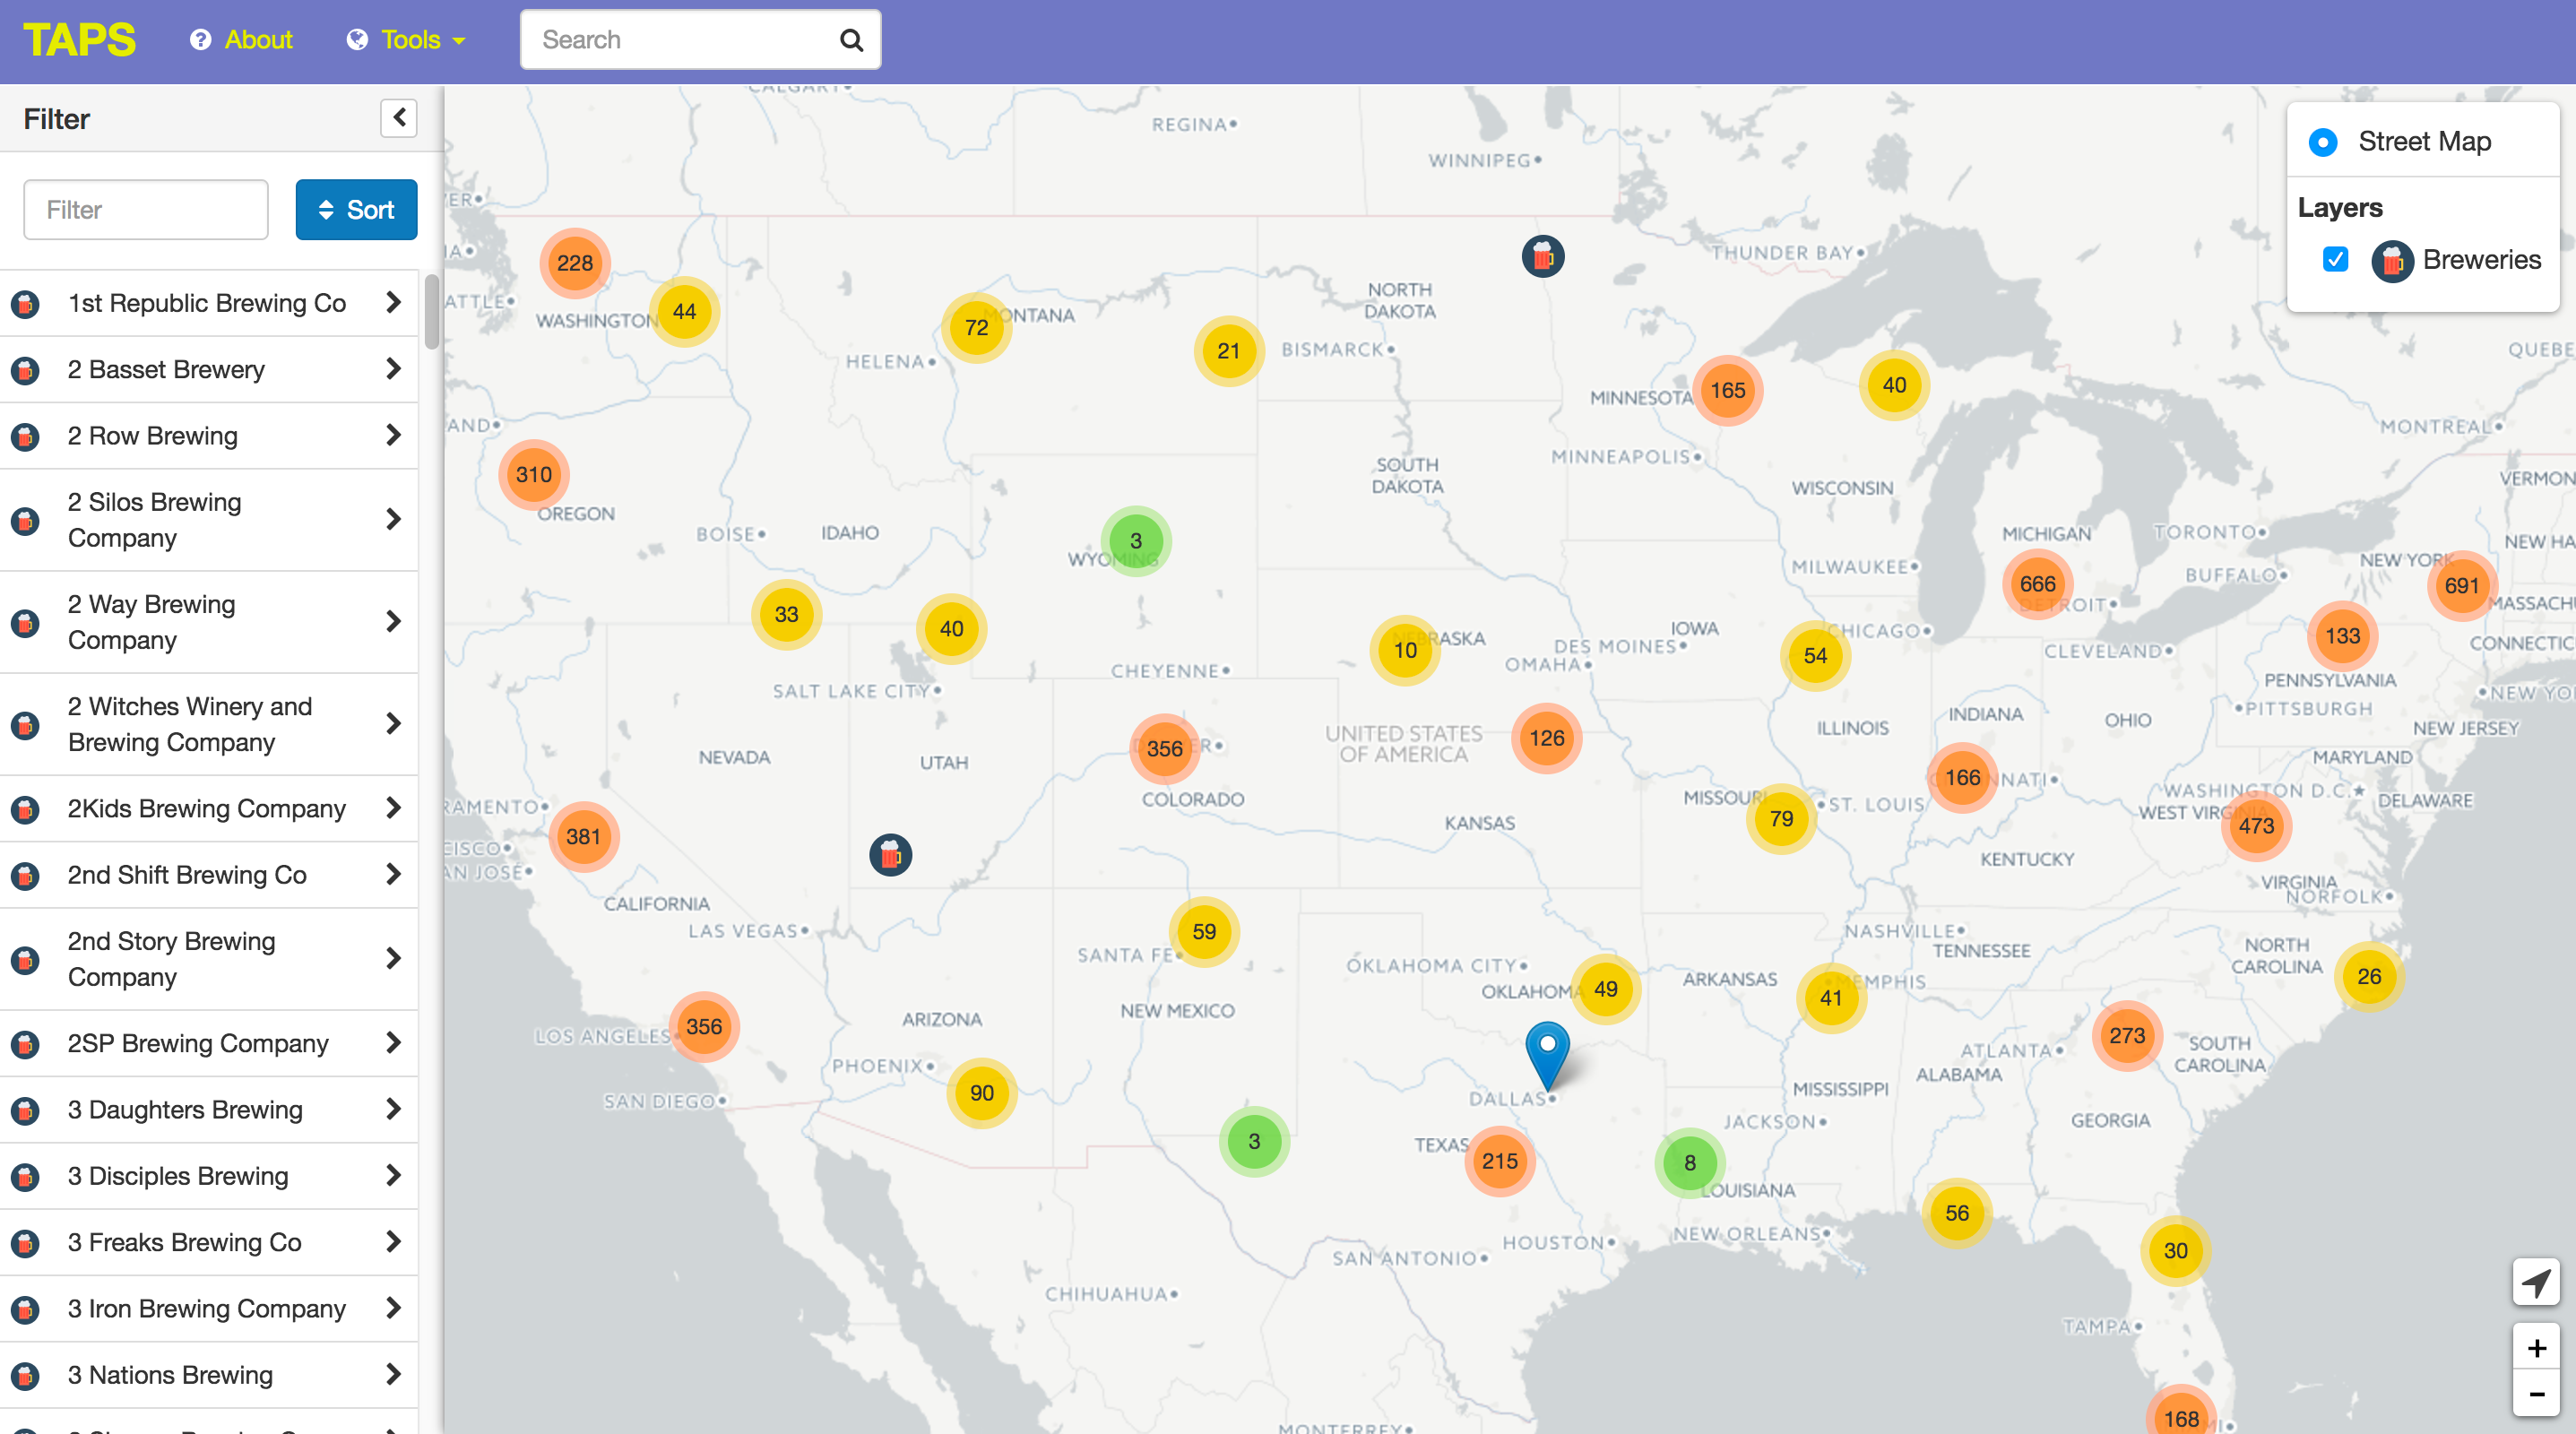Viewport: 2576px width, 1434px height.
Task: Select the Street Map radio button
Action: click(x=2323, y=142)
